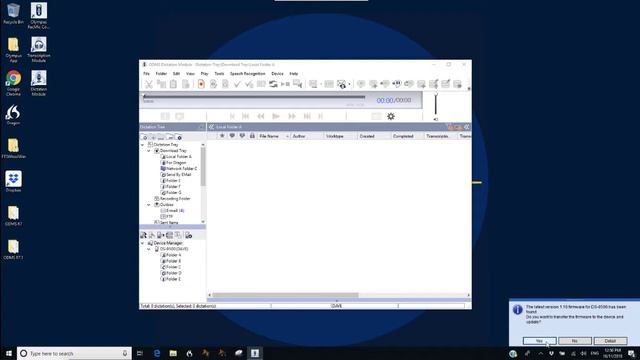Click the Windows Start button
640x360 pixels.
pos(9,353)
